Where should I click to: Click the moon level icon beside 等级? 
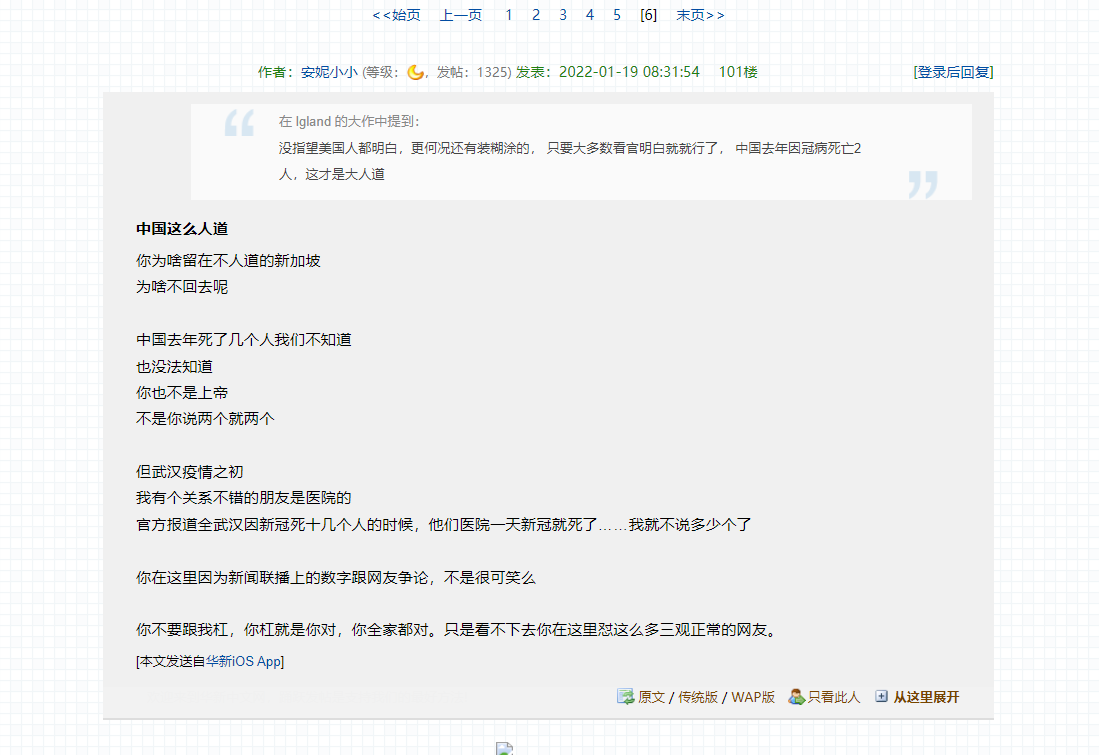coord(416,72)
